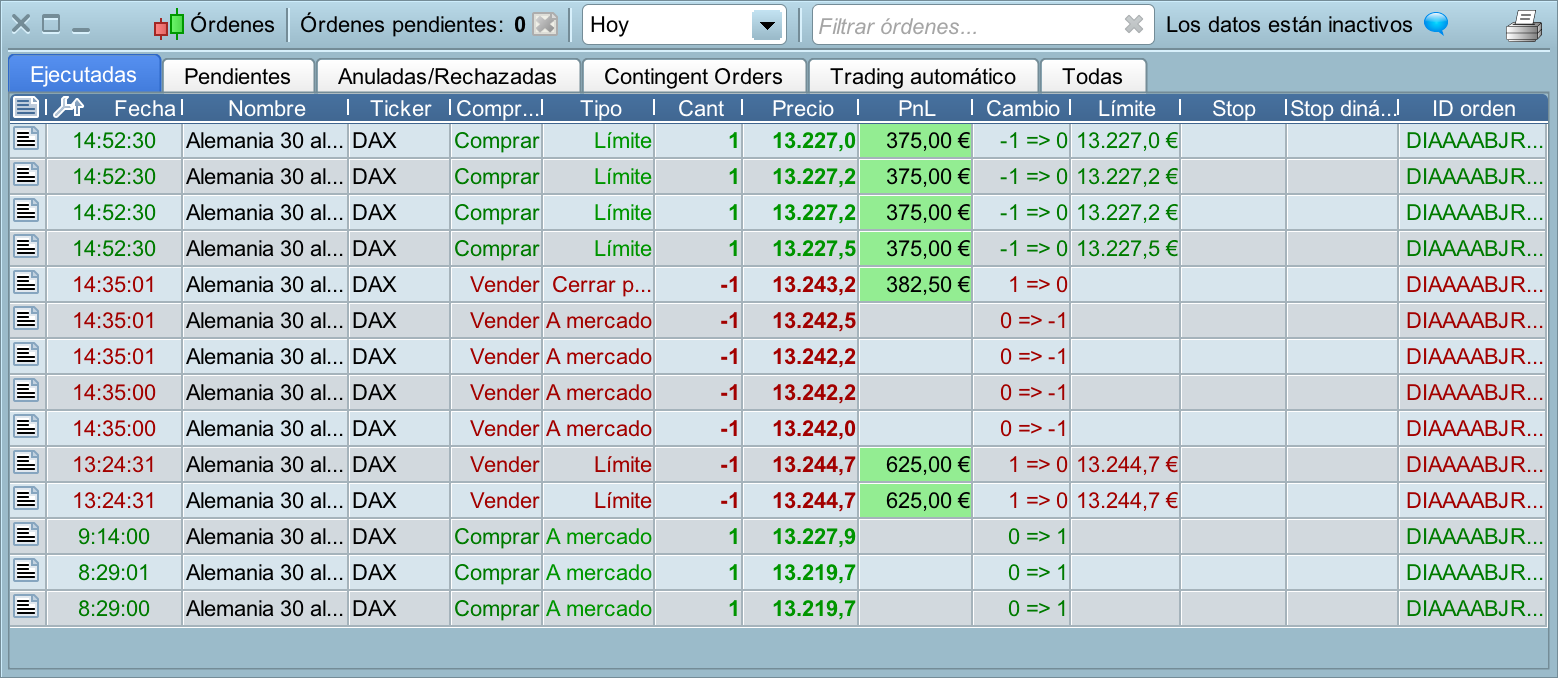Select the 13.242,0 price cell
The image size is (1558, 678).
801,428
